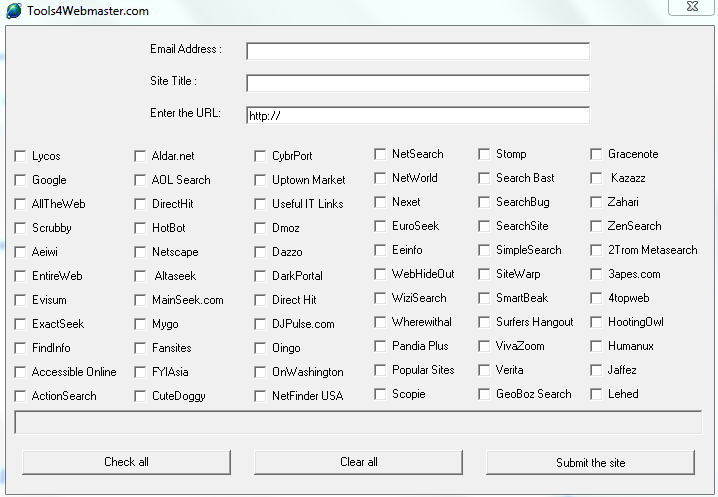Image resolution: width=718 pixels, height=497 pixels.
Task: Check the Stomp box
Action: [x=484, y=154]
